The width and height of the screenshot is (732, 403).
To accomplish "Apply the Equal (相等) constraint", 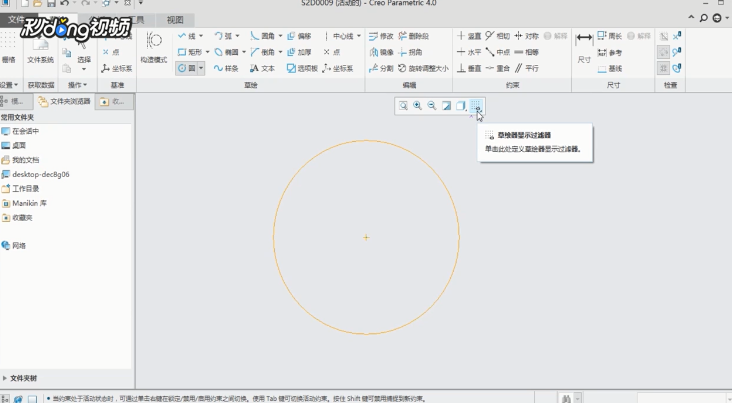I will tap(527, 52).
